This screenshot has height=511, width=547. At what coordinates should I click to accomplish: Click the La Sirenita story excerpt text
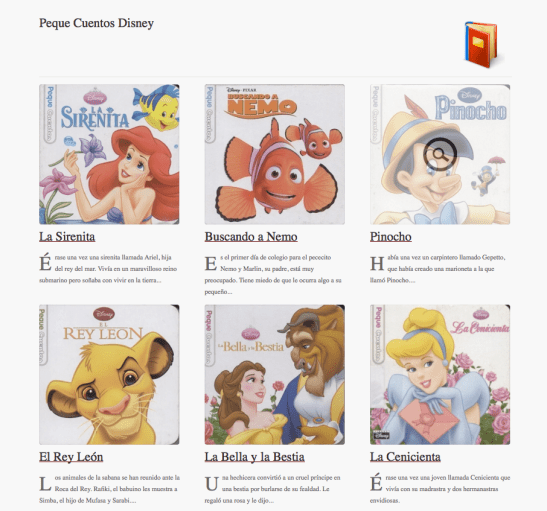pyautogui.click(x=108, y=269)
